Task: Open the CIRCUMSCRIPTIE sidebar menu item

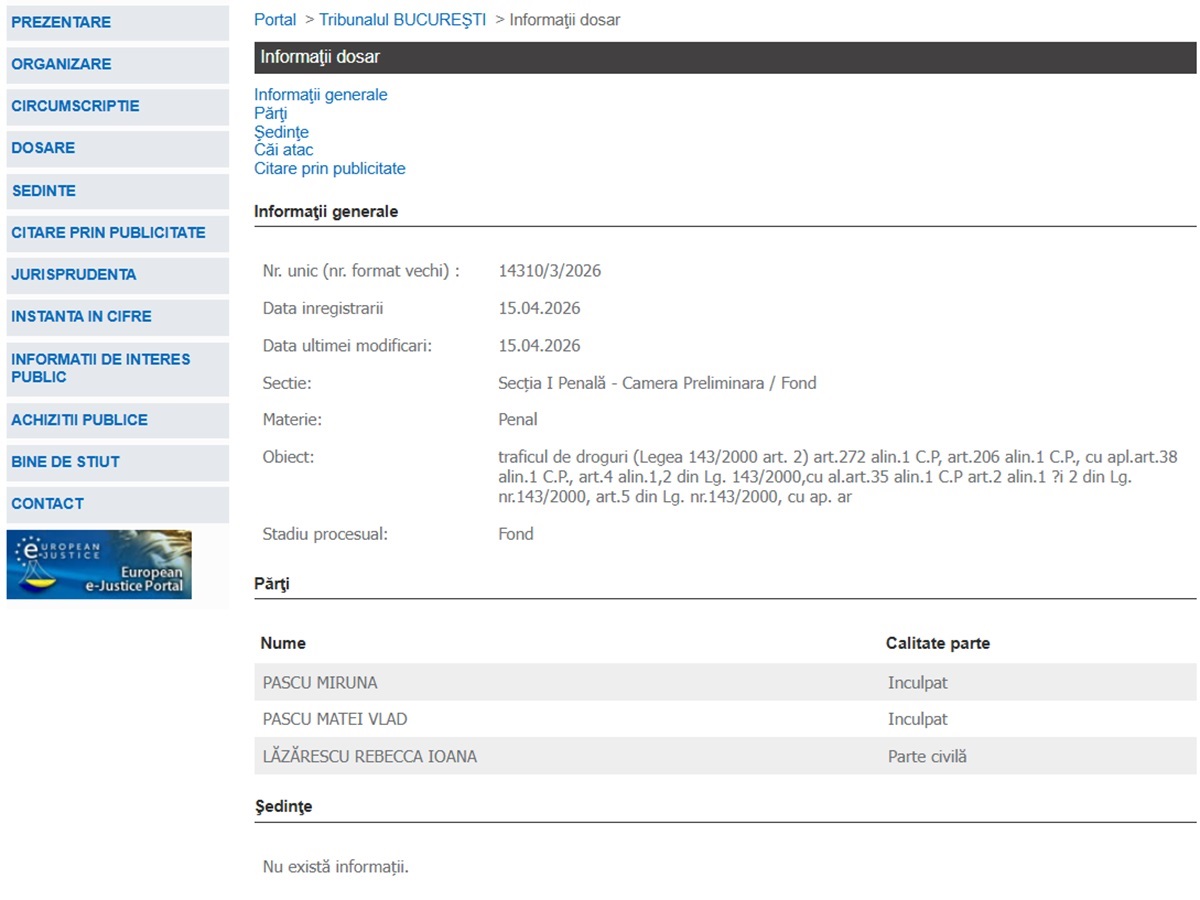Action: coord(117,106)
